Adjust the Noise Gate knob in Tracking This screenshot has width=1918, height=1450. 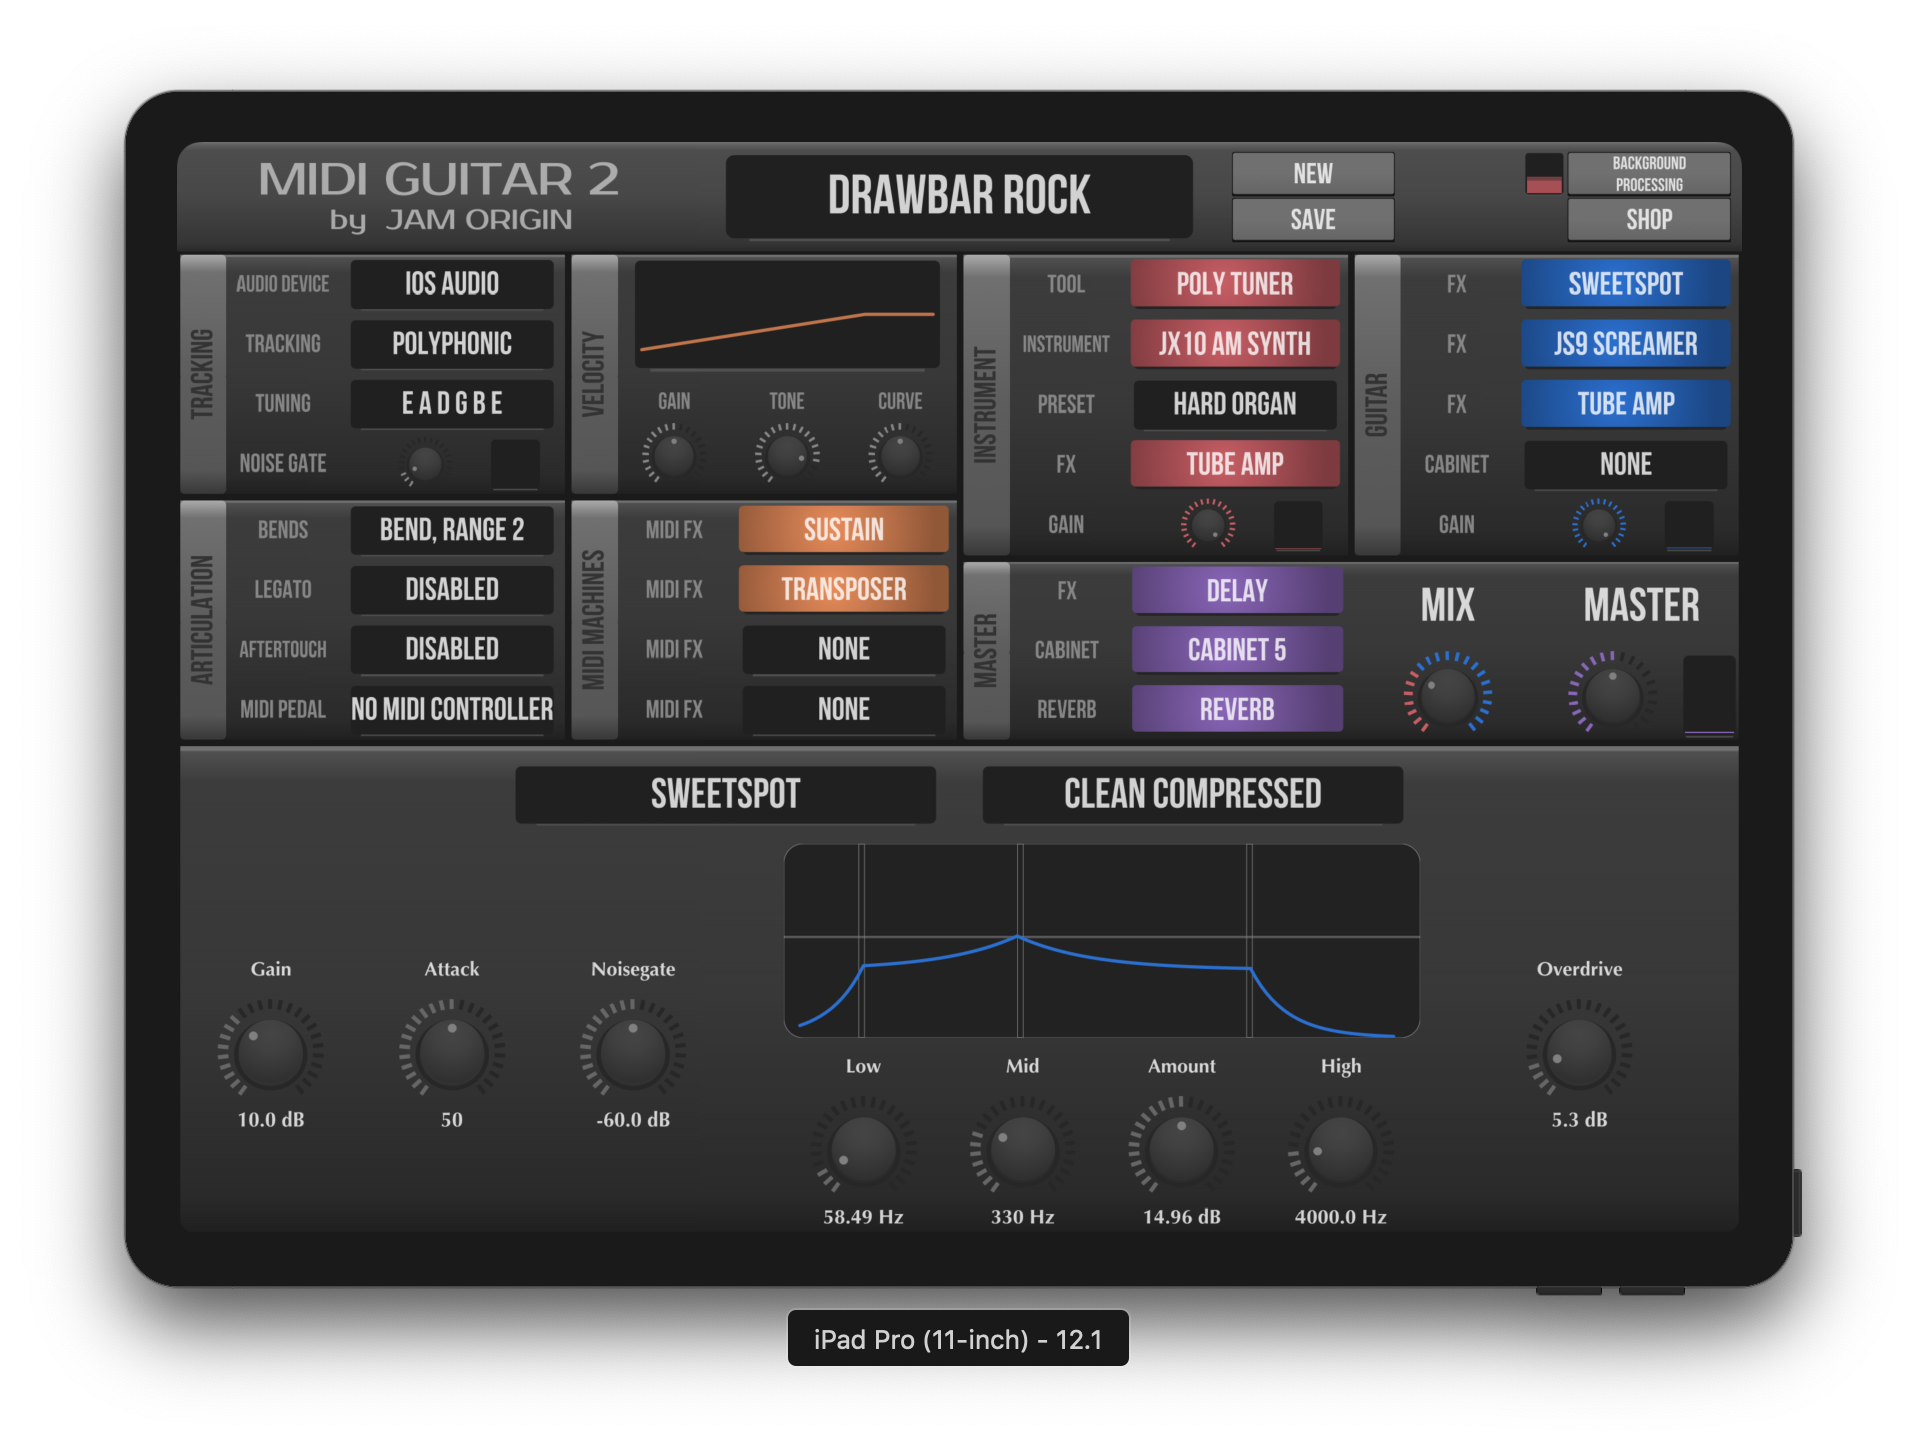tap(424, 464)
